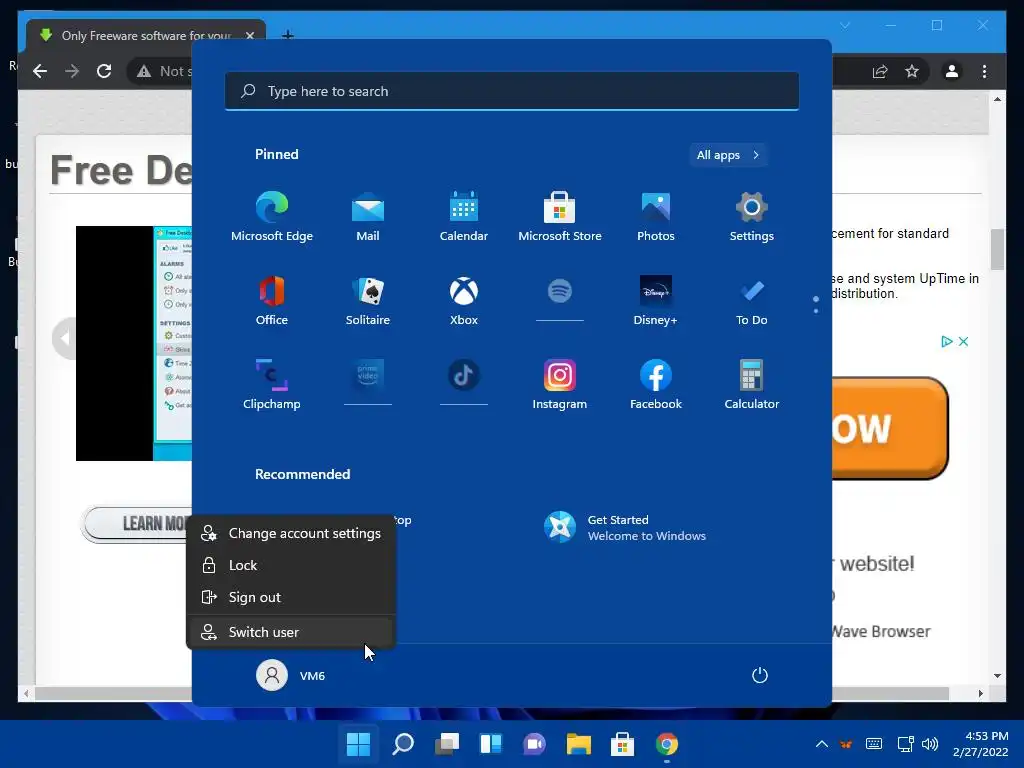1024x768 pixels.
Task: Open the clock showing 4:53 PM
Action: 980,744
